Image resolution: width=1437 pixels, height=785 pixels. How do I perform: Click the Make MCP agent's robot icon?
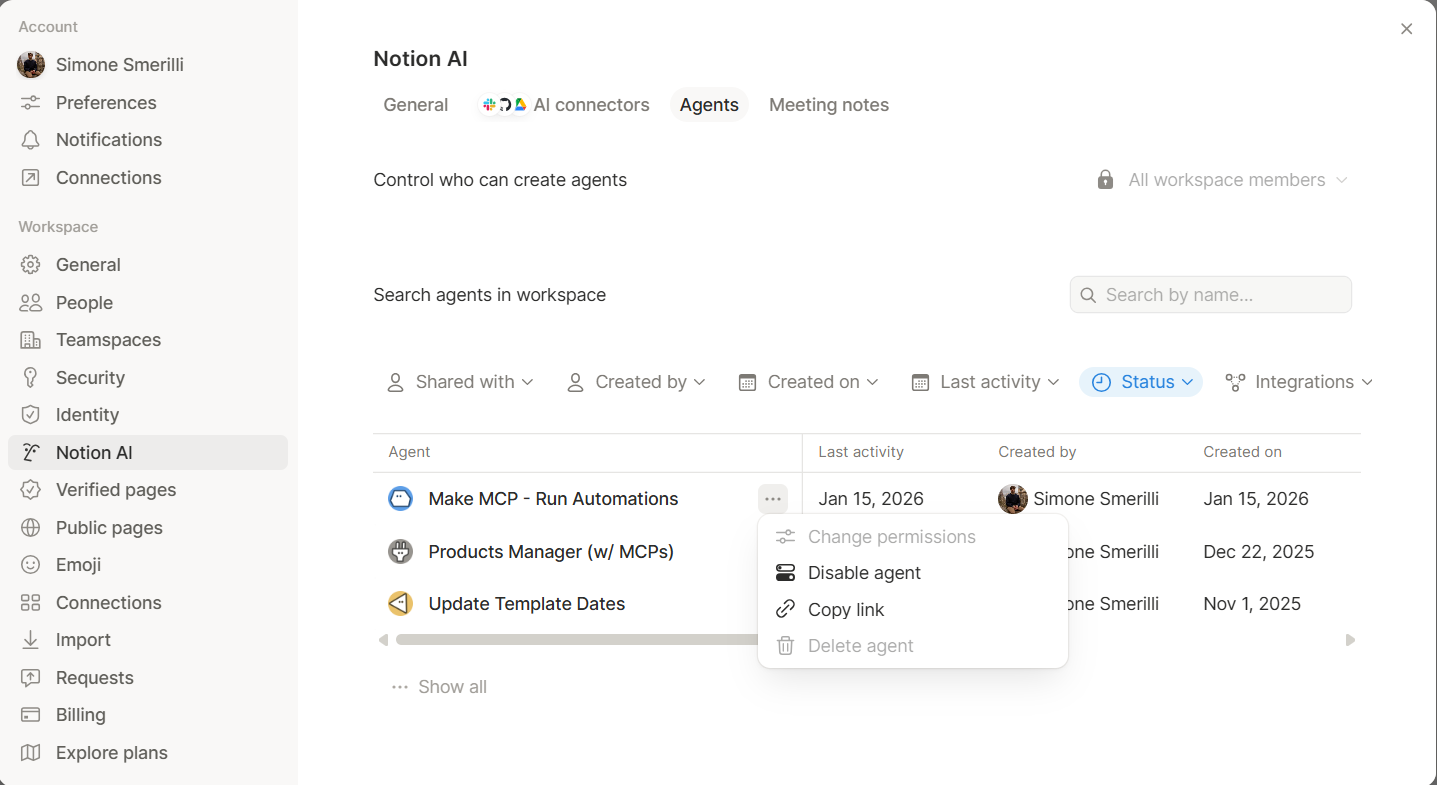[x=400, y=498]
